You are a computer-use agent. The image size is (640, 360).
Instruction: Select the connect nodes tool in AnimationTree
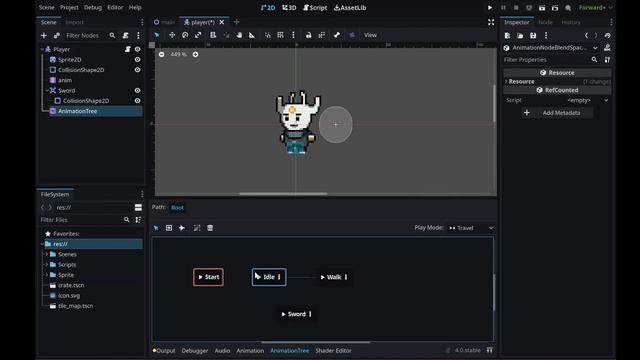(182, 228)
